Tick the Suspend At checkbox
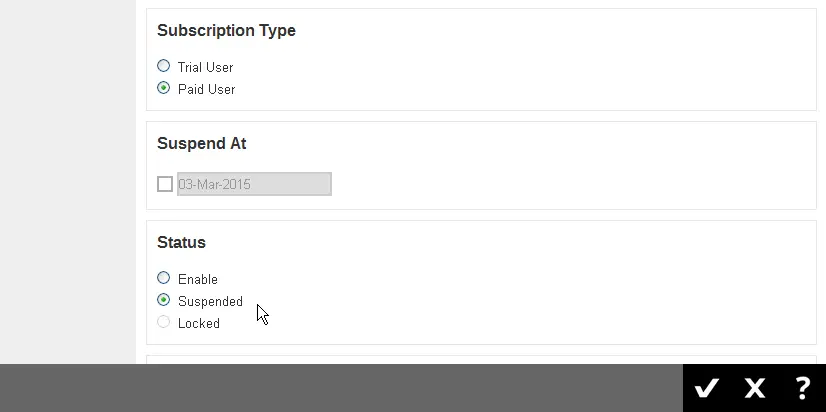This screenshot has width=826, height=412. pyautogui.click(x=165, y=184)
